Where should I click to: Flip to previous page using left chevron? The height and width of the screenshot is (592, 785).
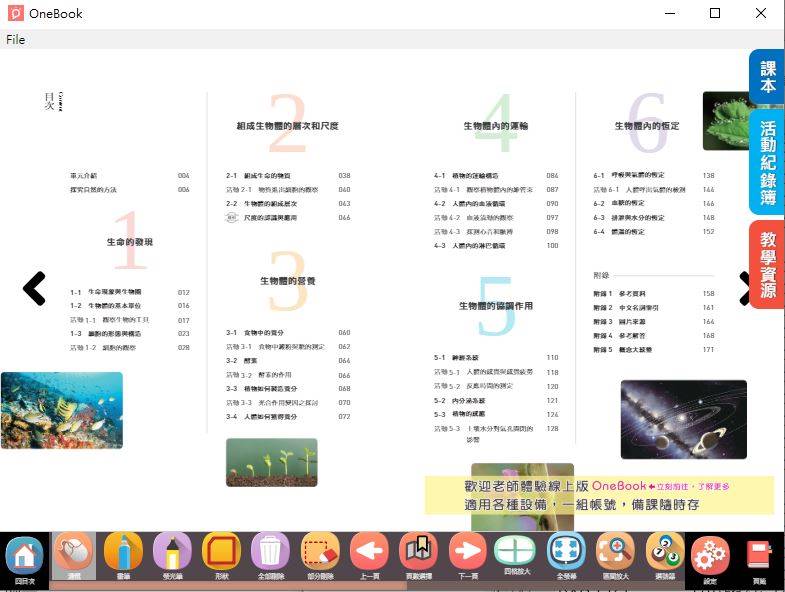point(34,288)
